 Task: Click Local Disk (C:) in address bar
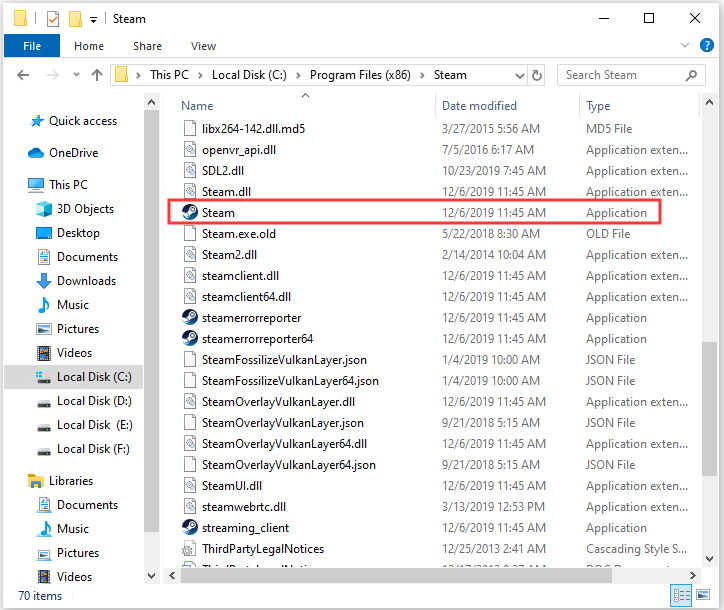coord(249,75)
